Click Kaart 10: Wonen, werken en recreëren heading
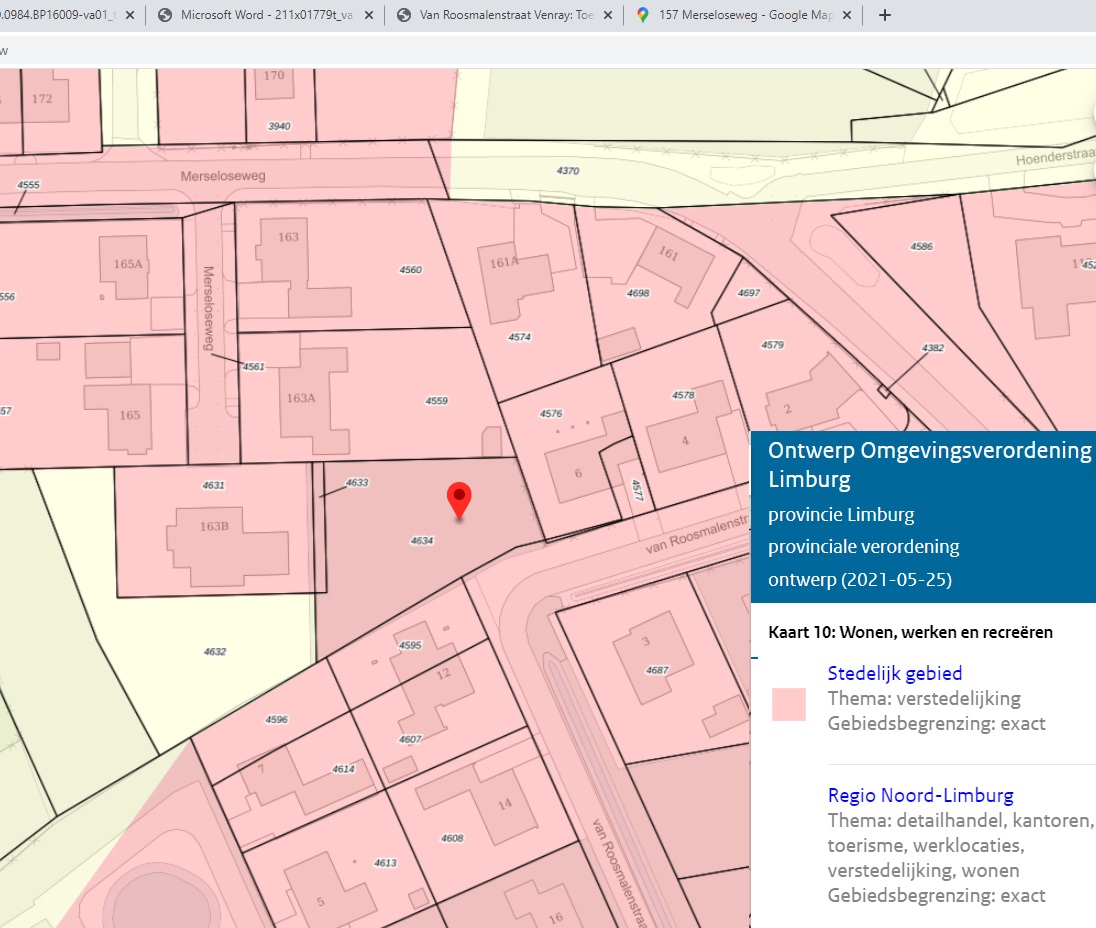The width and height of the screenshot is (1096, 928). [x=910, y=632]
